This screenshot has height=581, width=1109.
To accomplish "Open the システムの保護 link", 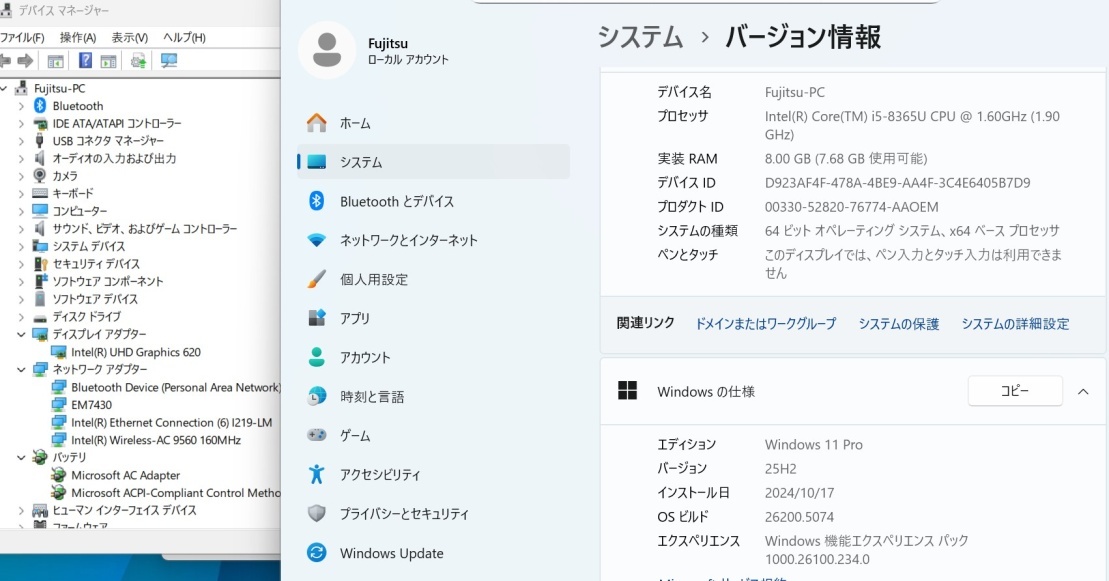I will click(900, 324).
